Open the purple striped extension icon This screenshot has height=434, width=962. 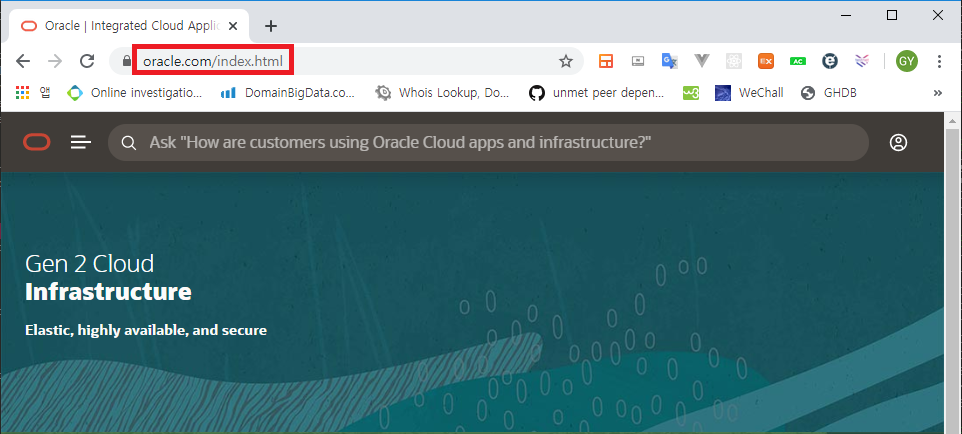[x=862, y=61]
